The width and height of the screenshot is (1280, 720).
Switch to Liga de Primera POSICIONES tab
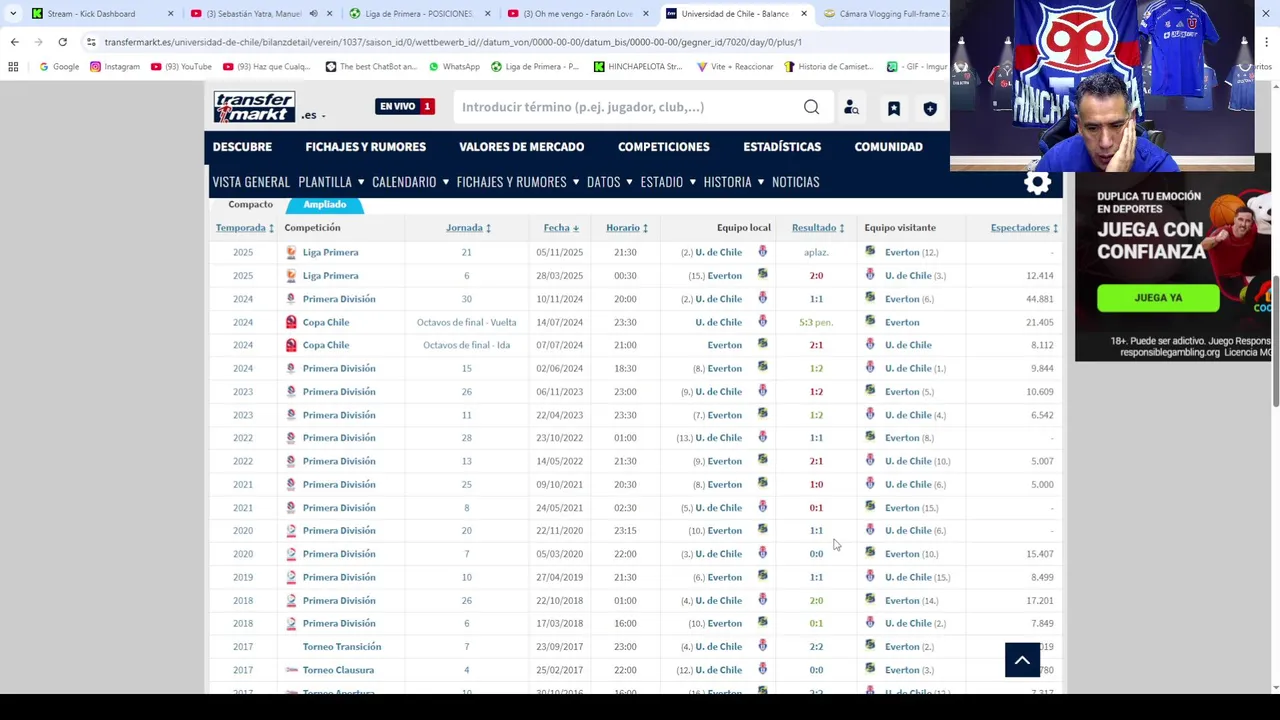pos(419,14)
